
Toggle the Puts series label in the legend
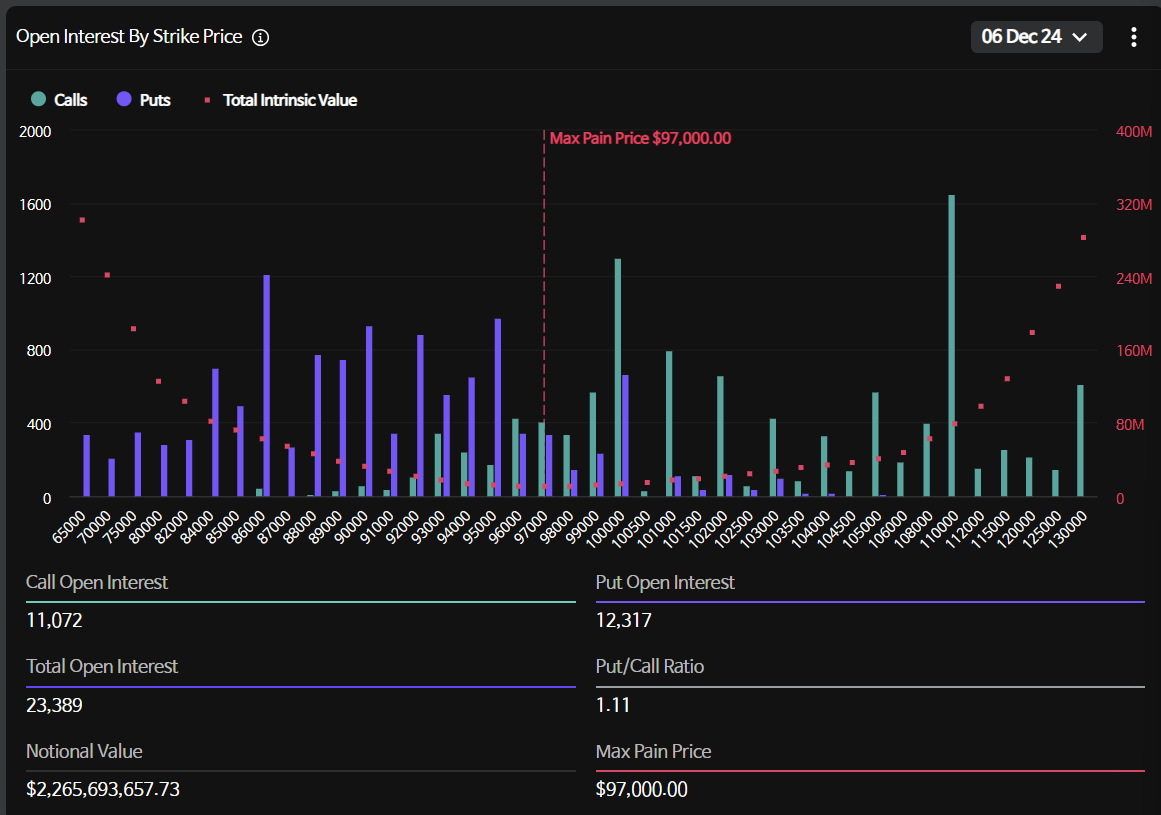pyautogui.click(x=155, y=100)
